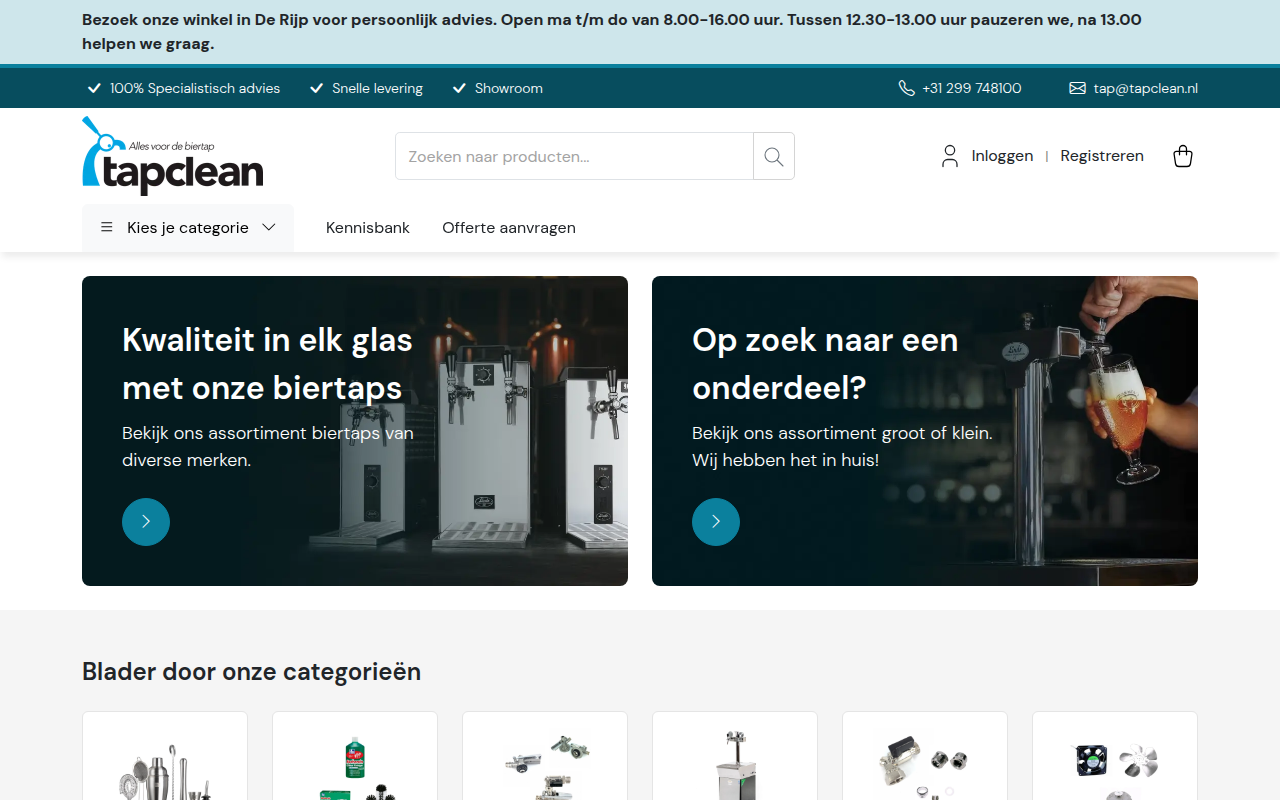Screen dimensions: 1280x800
Task: Open the green cleaning bottle category card
Action: click(x=355, y=756)
